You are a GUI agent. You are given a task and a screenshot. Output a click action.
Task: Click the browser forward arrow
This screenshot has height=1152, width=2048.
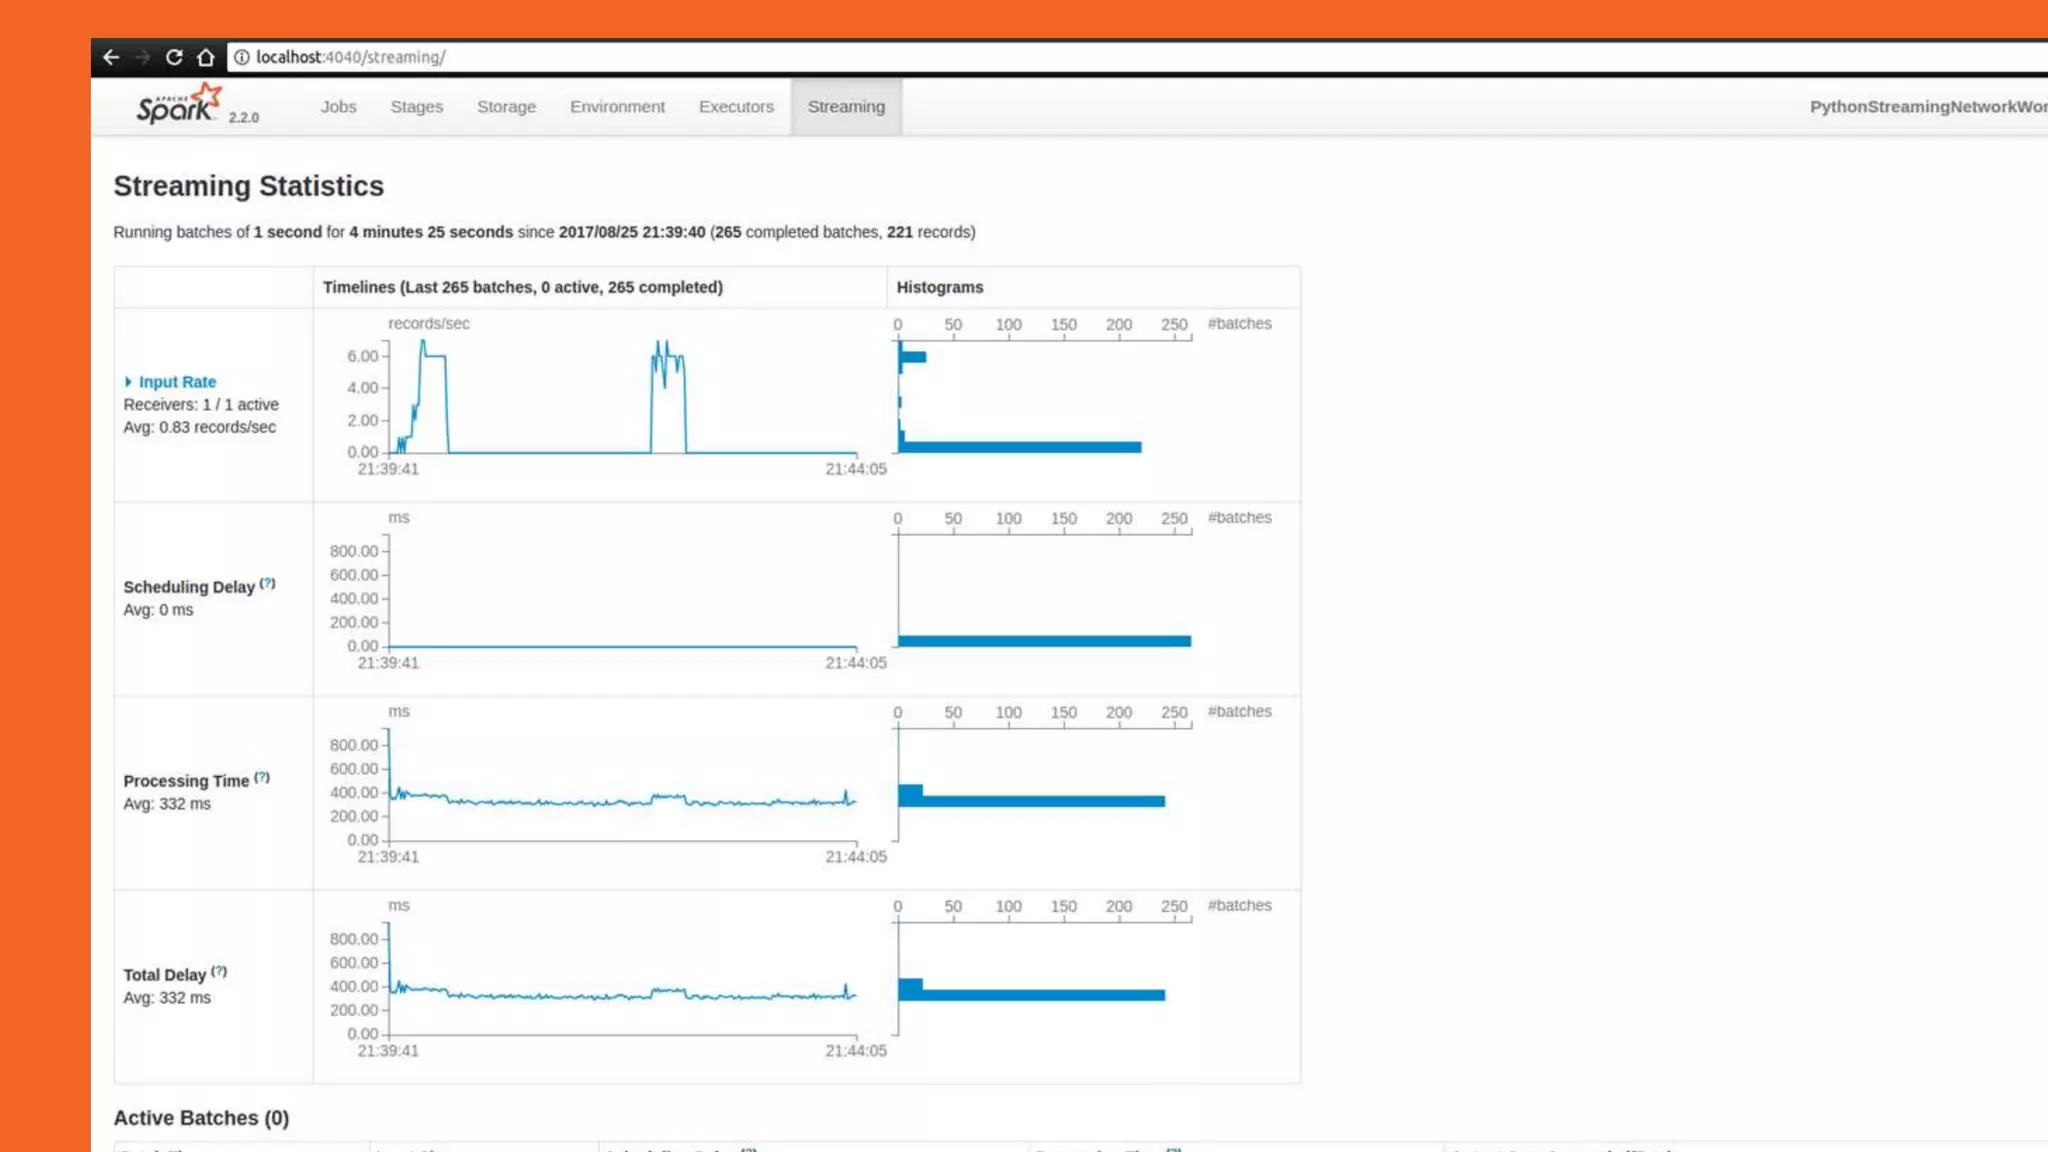(x=143, y=57)
